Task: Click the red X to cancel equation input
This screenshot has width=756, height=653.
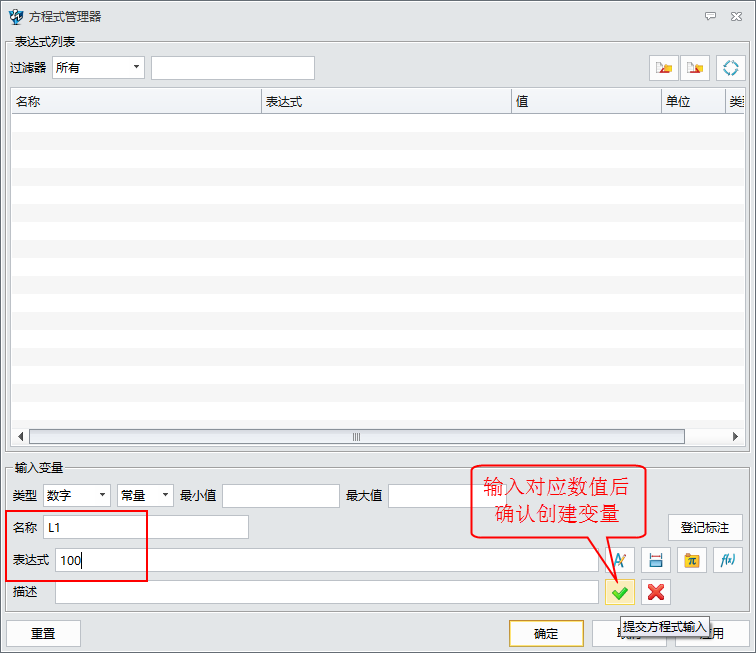Action: click(656, 592)
